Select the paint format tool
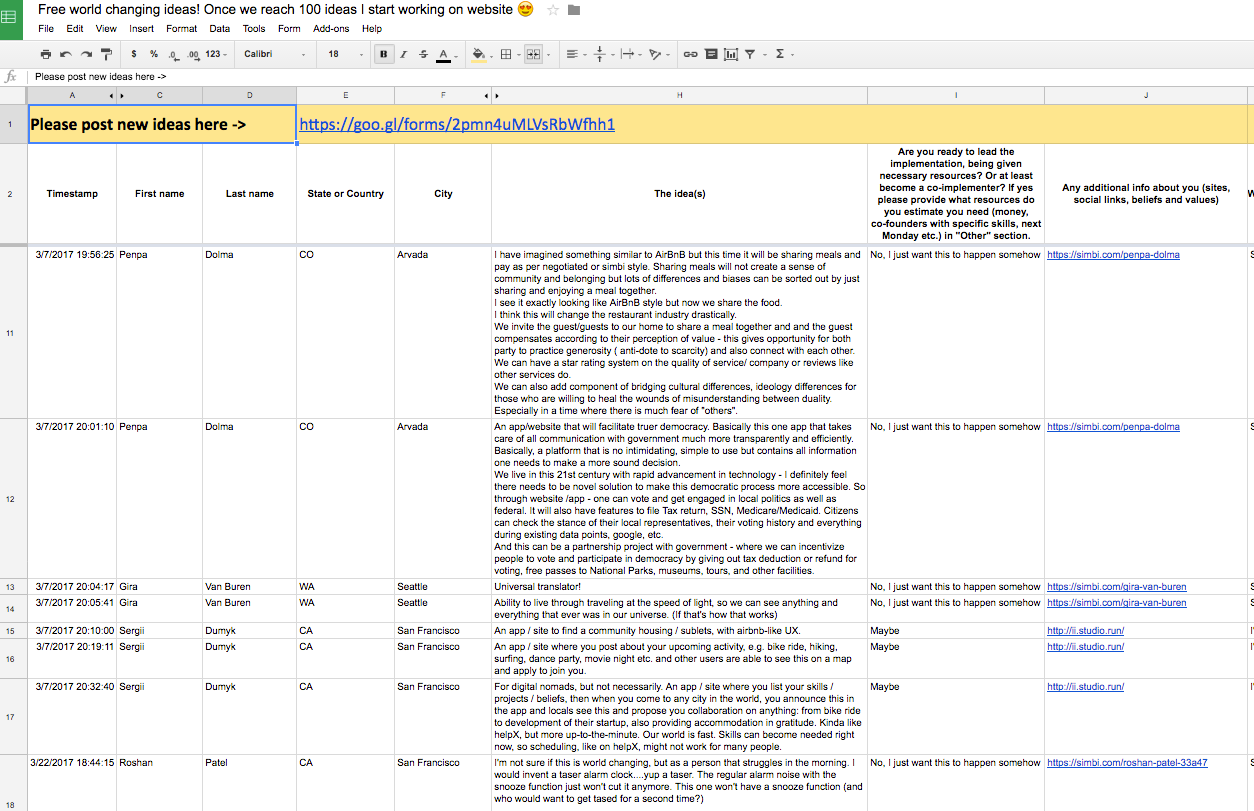The image size is (1254, 811). 106,54
